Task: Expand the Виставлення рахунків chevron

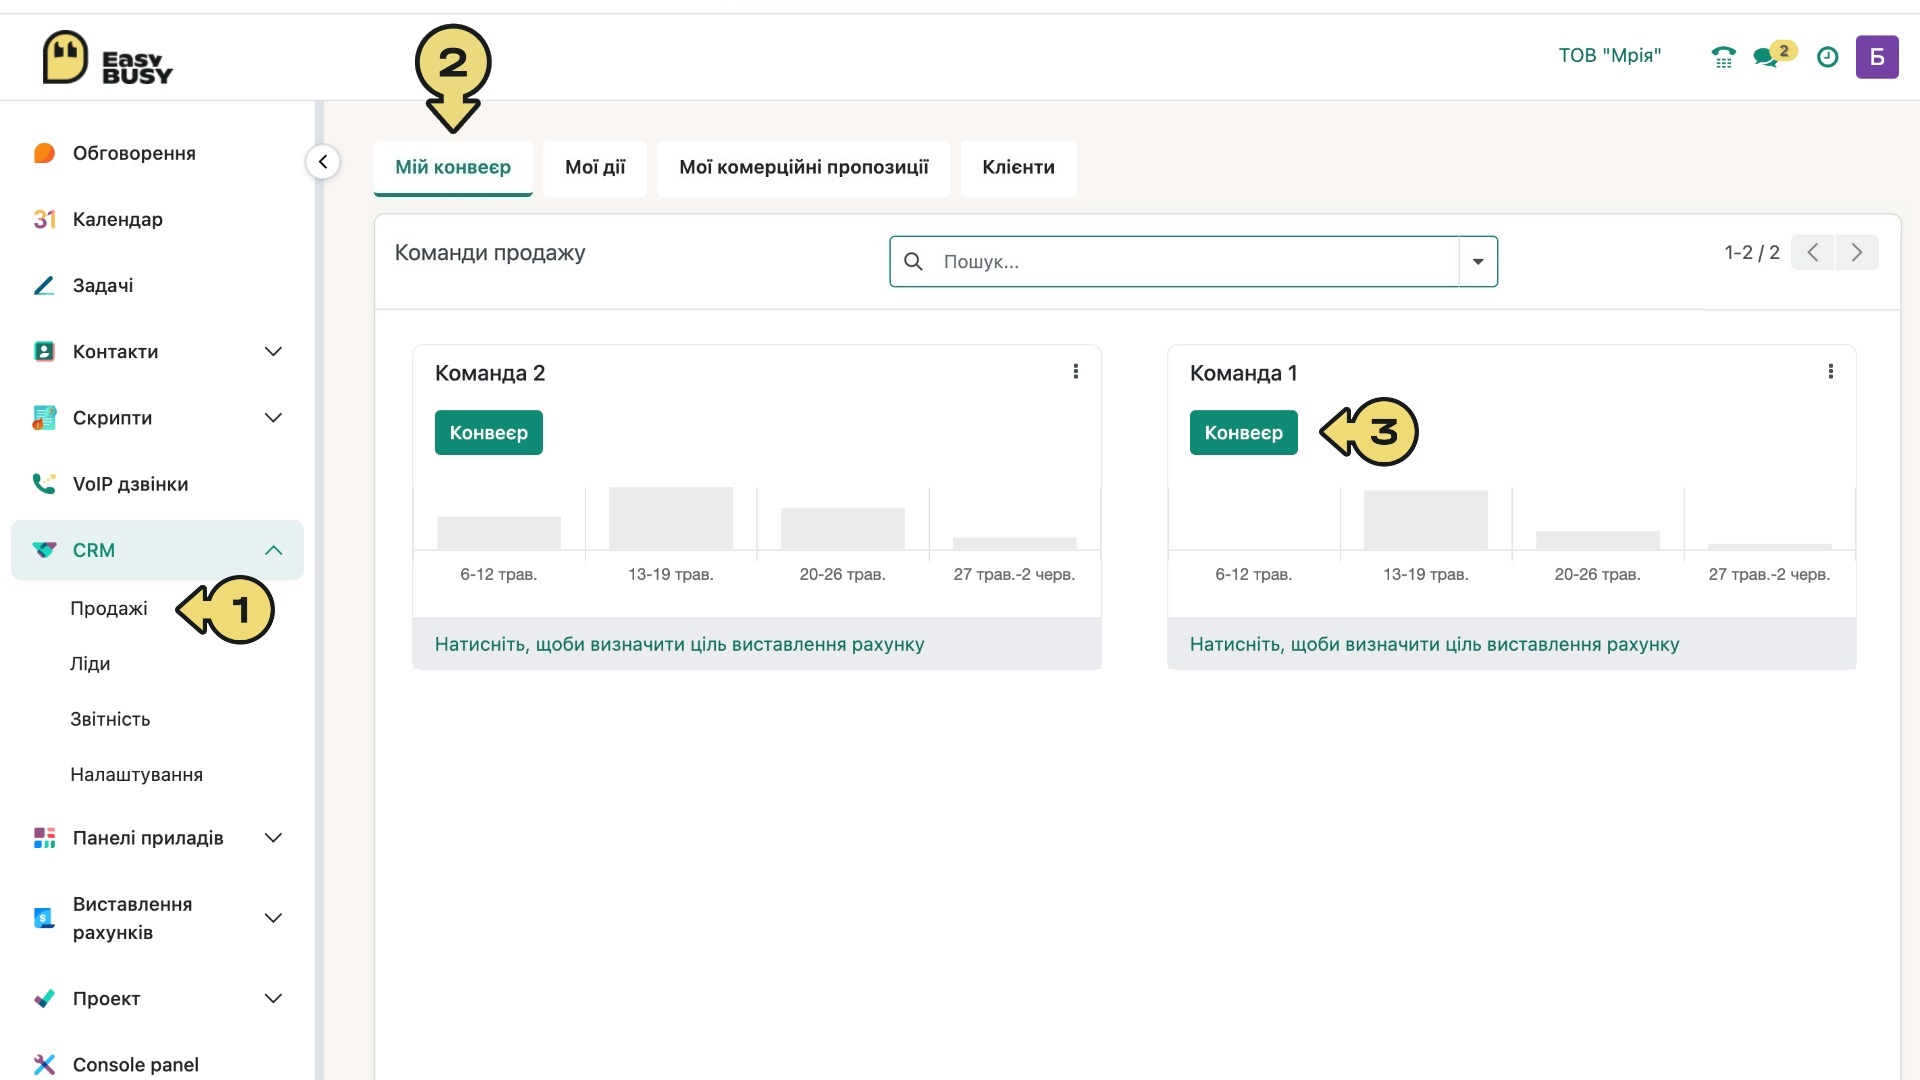Action: pos(273,918)
